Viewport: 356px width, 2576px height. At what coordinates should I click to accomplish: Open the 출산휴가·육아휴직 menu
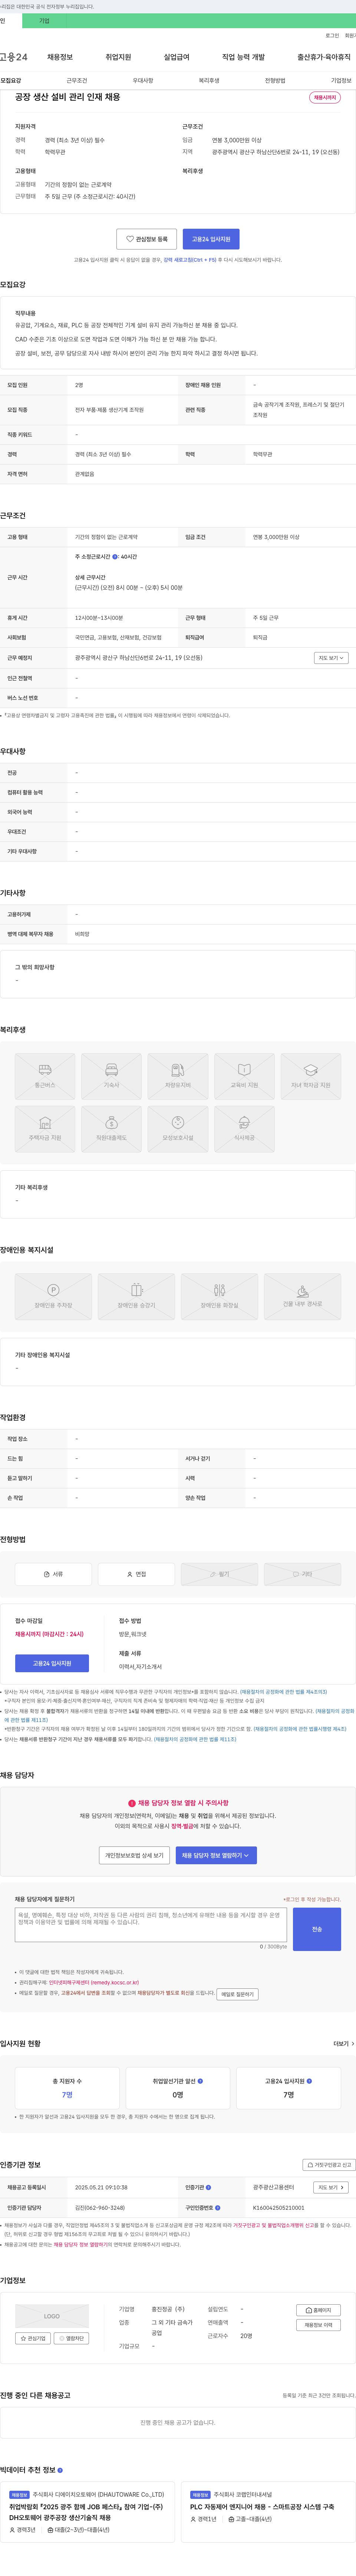point(324,57)
